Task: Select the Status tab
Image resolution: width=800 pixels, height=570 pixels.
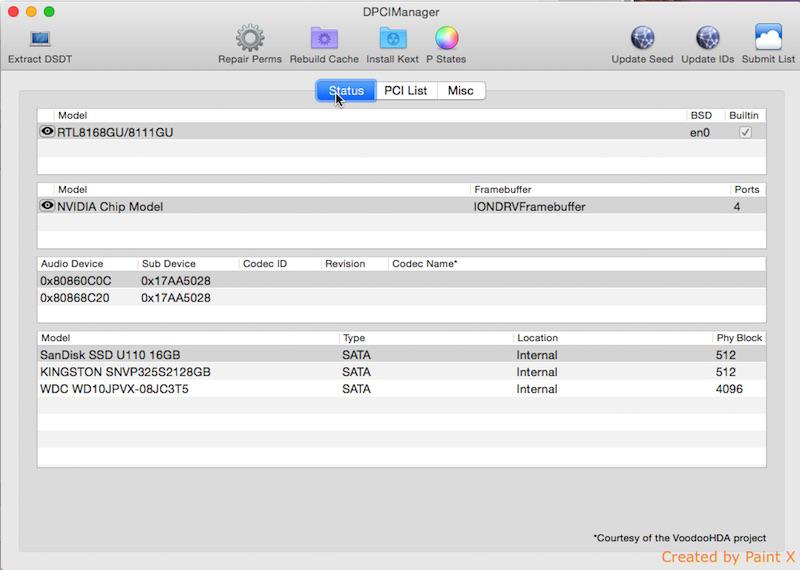Action: [x=346, y=91]
